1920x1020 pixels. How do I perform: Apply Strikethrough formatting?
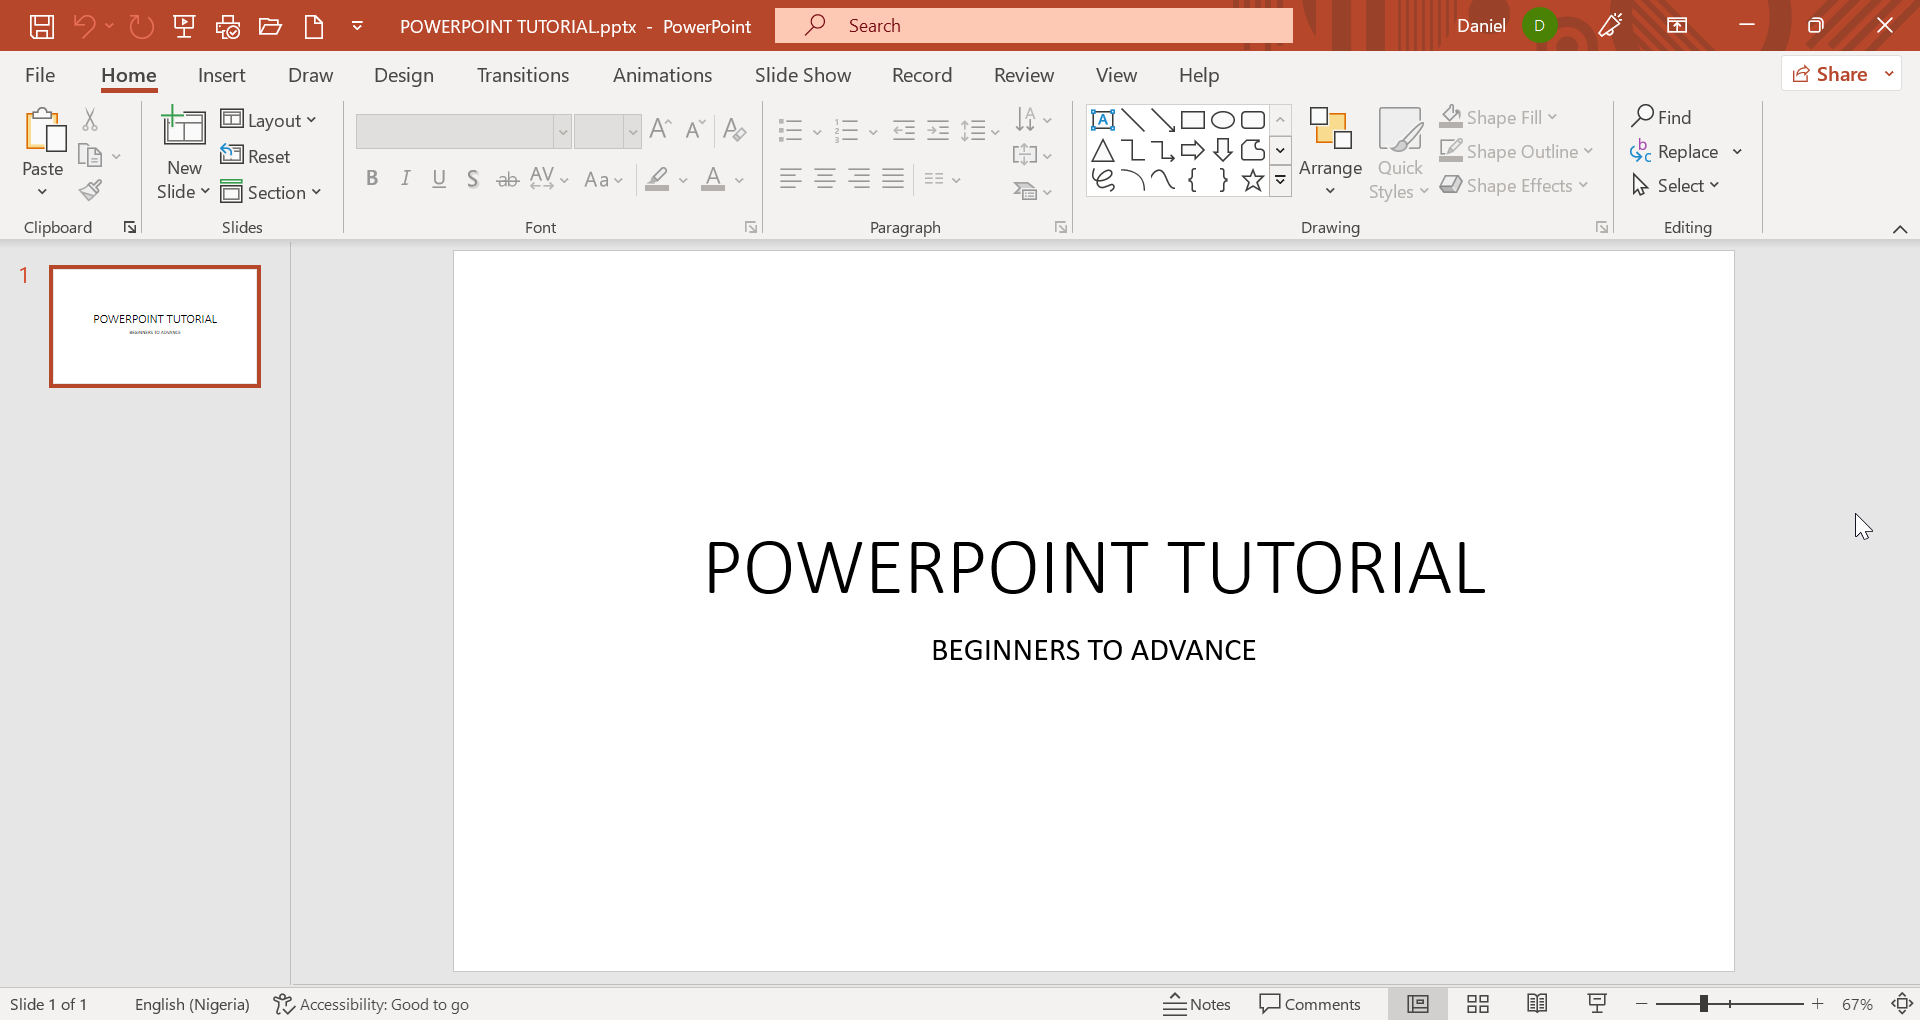coord(507,179)
